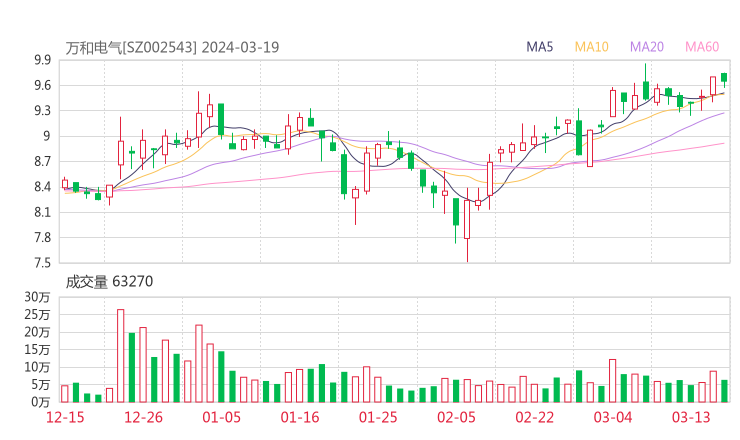The image size is (740, 440).
Task: Click the MA20 legend label
Action: coord(647,47)
